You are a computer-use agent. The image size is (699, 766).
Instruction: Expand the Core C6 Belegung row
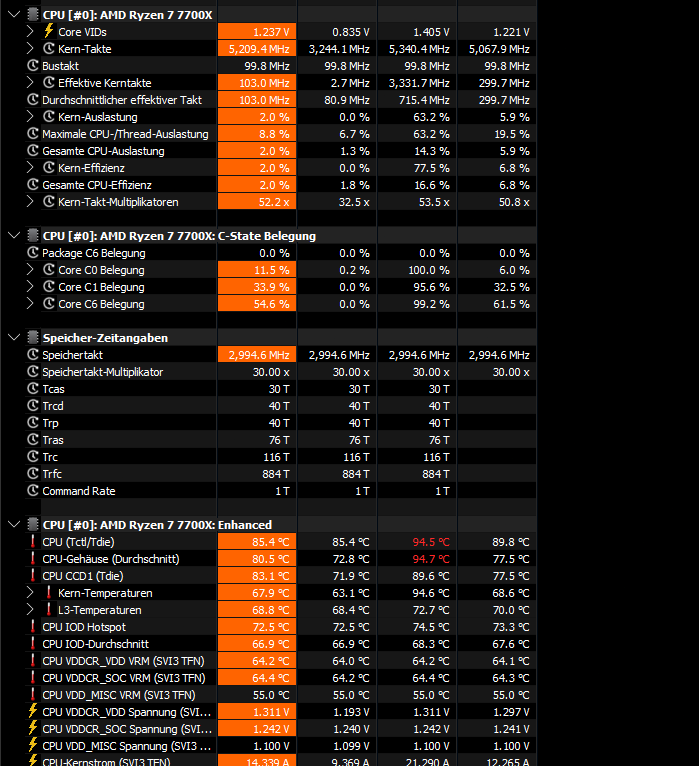[x=30, y=304]
